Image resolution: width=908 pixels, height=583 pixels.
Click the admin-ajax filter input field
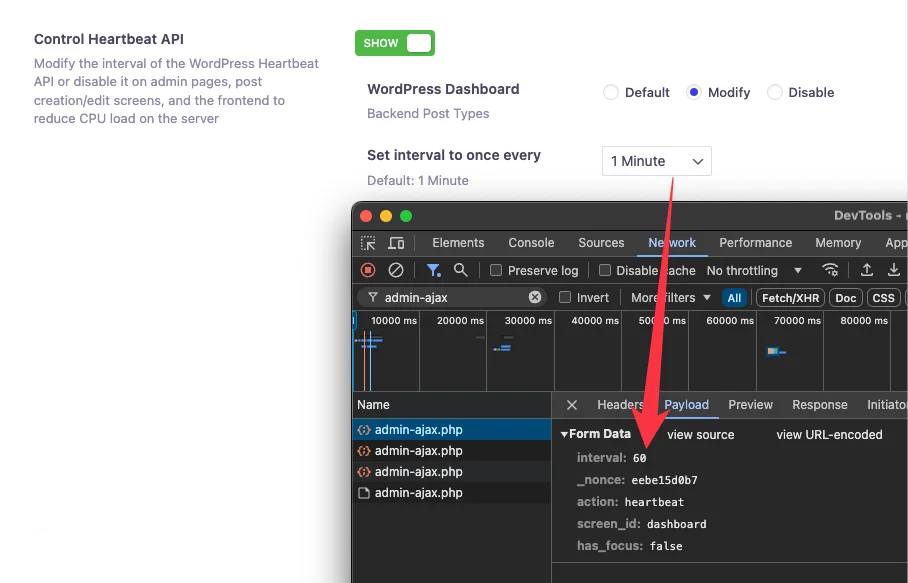pos(452,298)
